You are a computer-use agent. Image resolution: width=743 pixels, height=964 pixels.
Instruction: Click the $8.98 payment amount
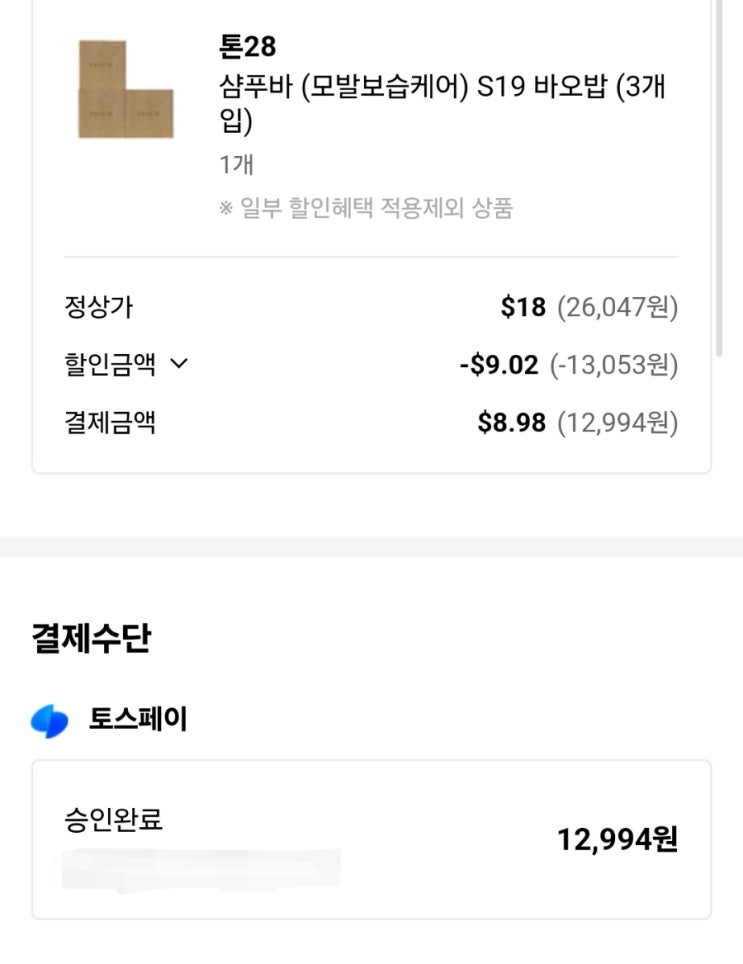(x=511, y=423)
